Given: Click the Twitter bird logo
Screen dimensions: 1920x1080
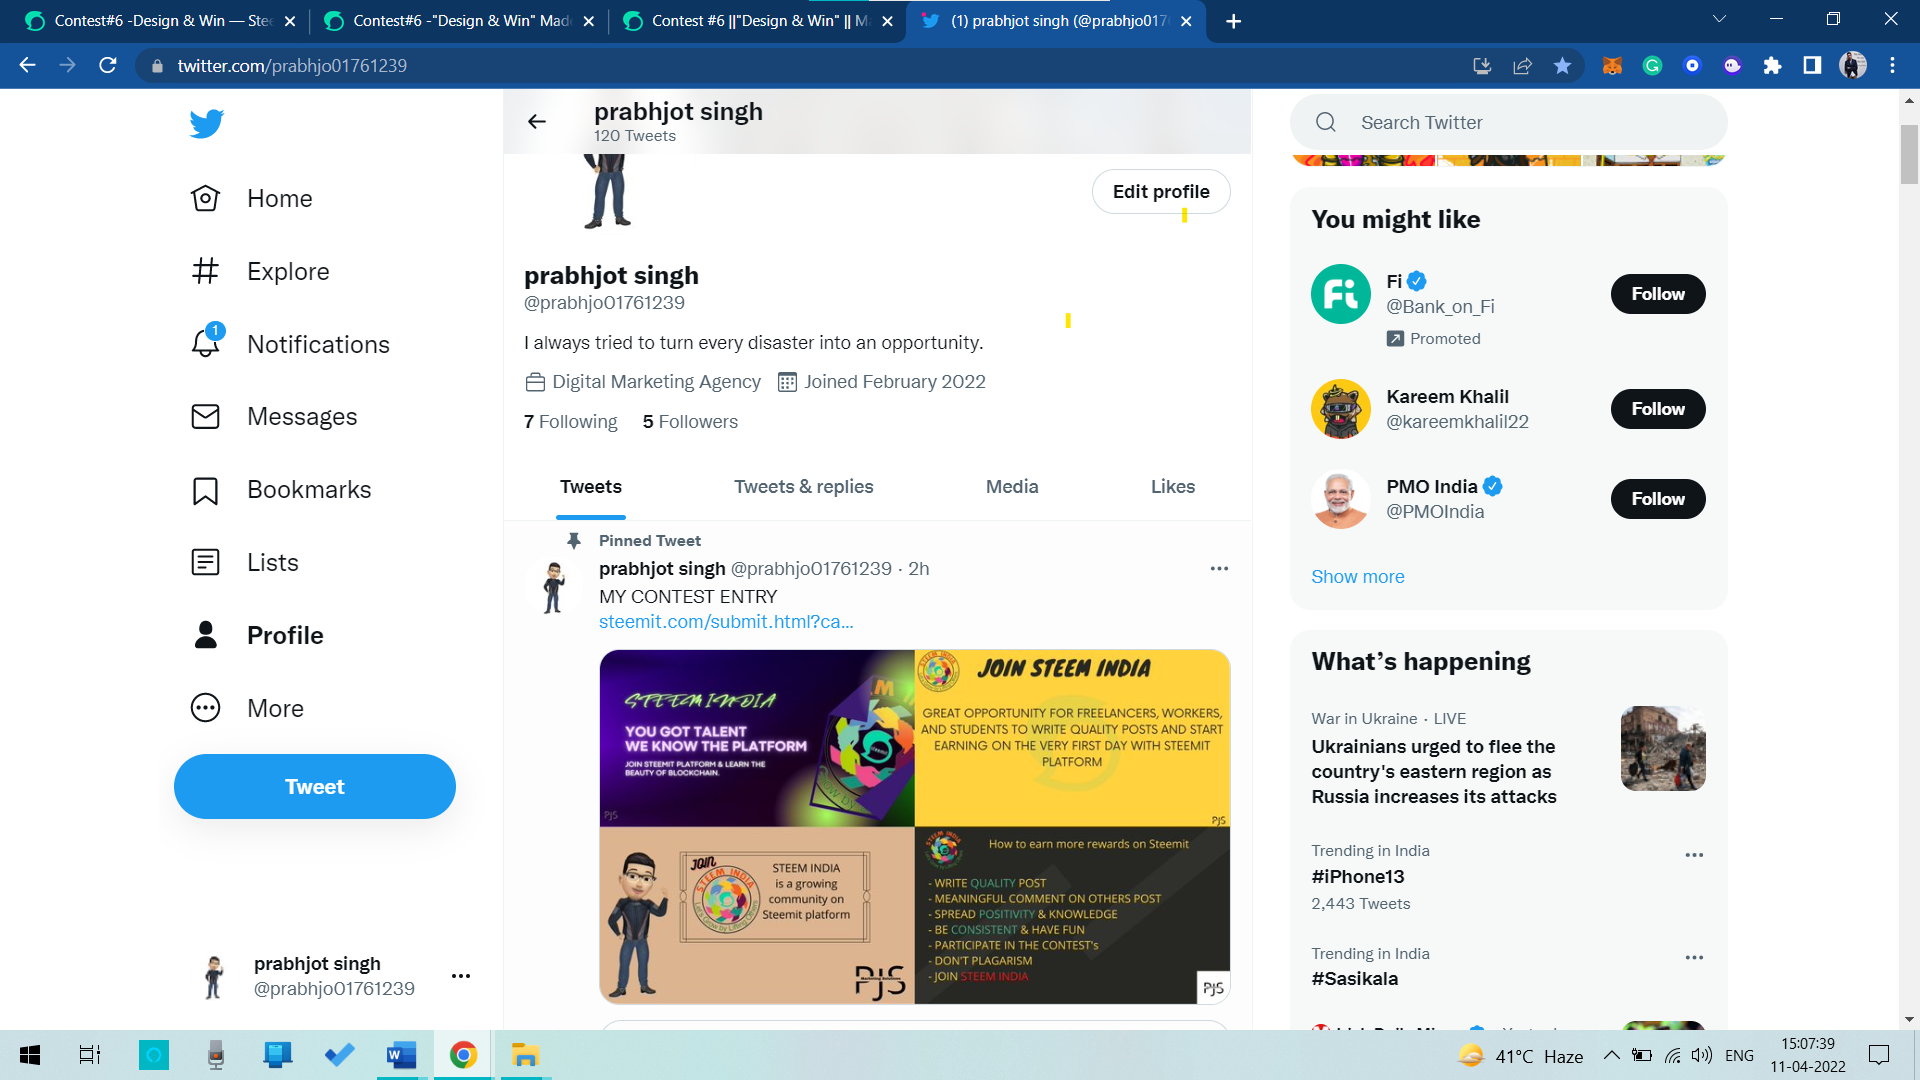Looking at the screenshot, I should point(207,124).
